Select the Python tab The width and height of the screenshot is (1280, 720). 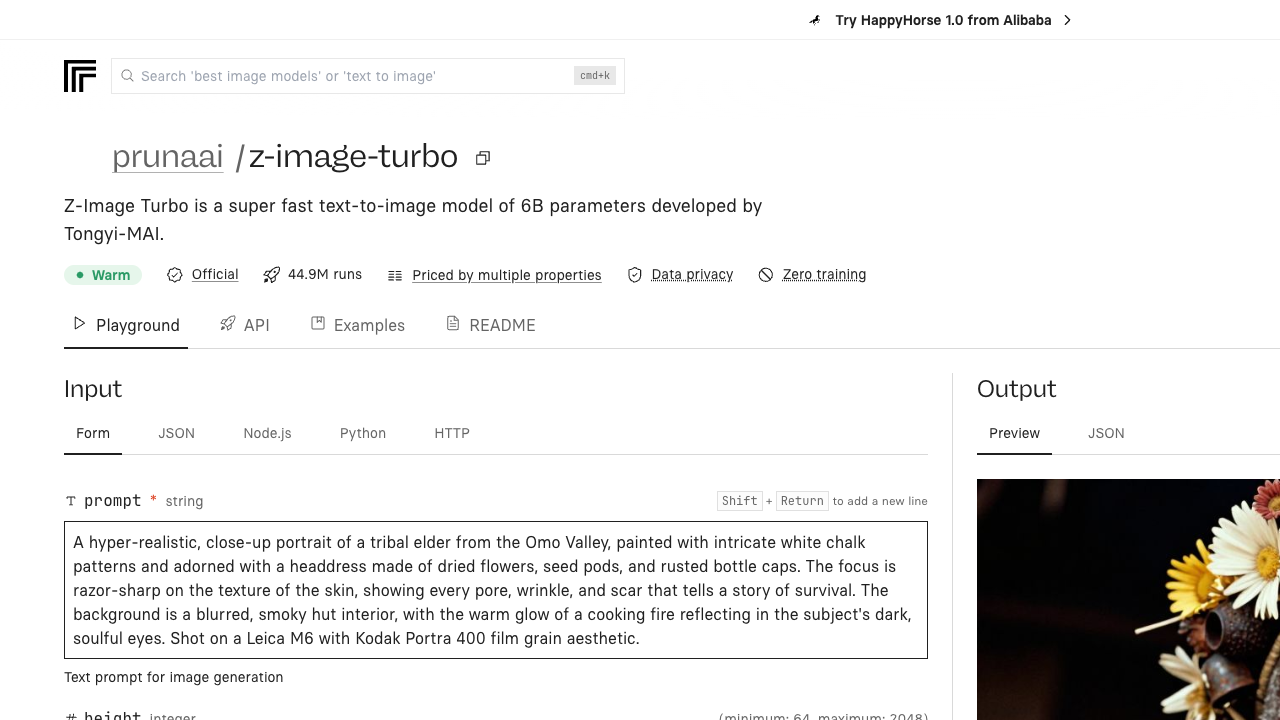(363, 433)
